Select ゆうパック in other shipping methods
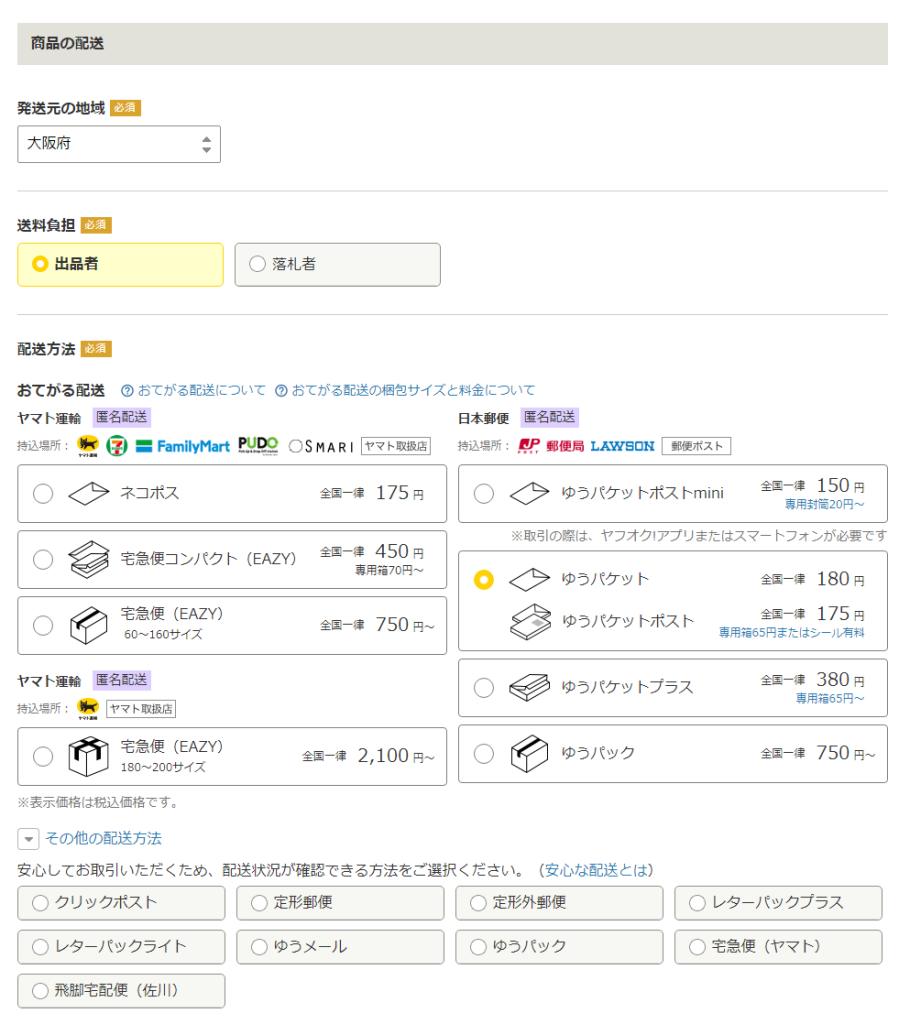Viewport: 910px width, 1024px height. tap(559, 947)
